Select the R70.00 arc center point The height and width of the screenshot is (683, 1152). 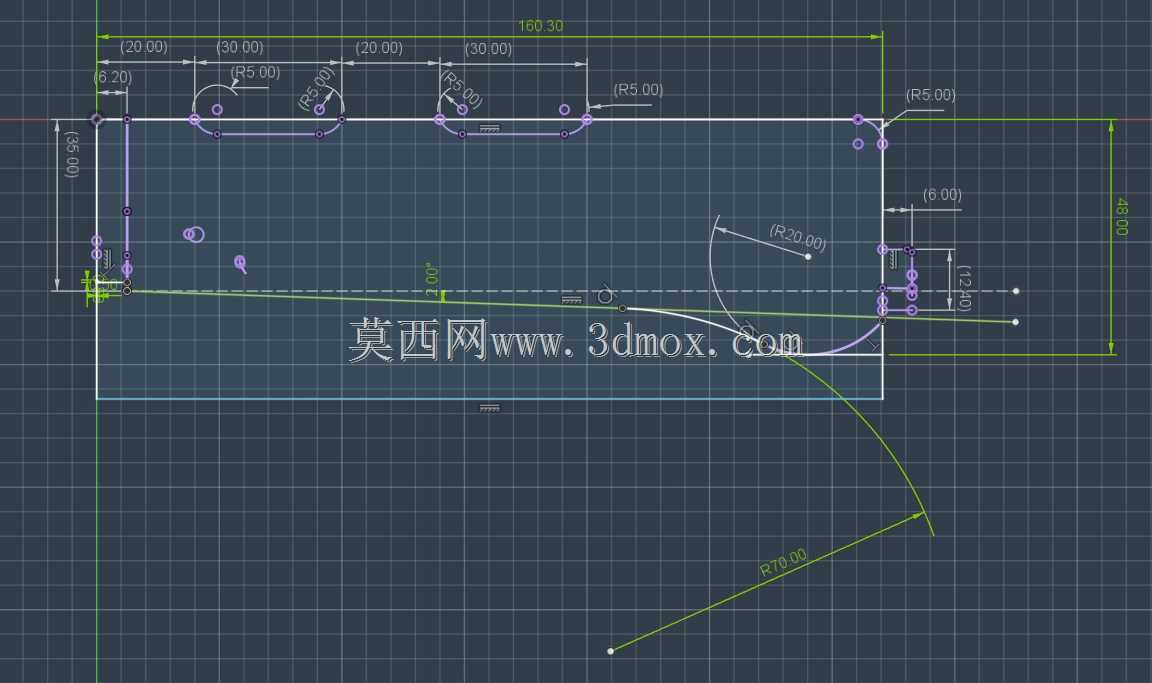[x=611, y=651]
